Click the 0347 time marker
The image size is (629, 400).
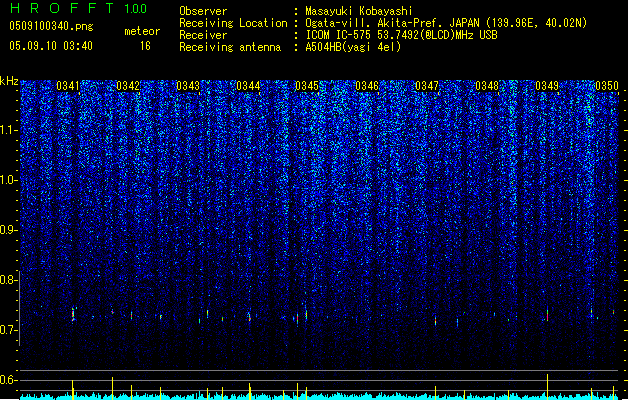pyautogui.click(x=427, y=86)
